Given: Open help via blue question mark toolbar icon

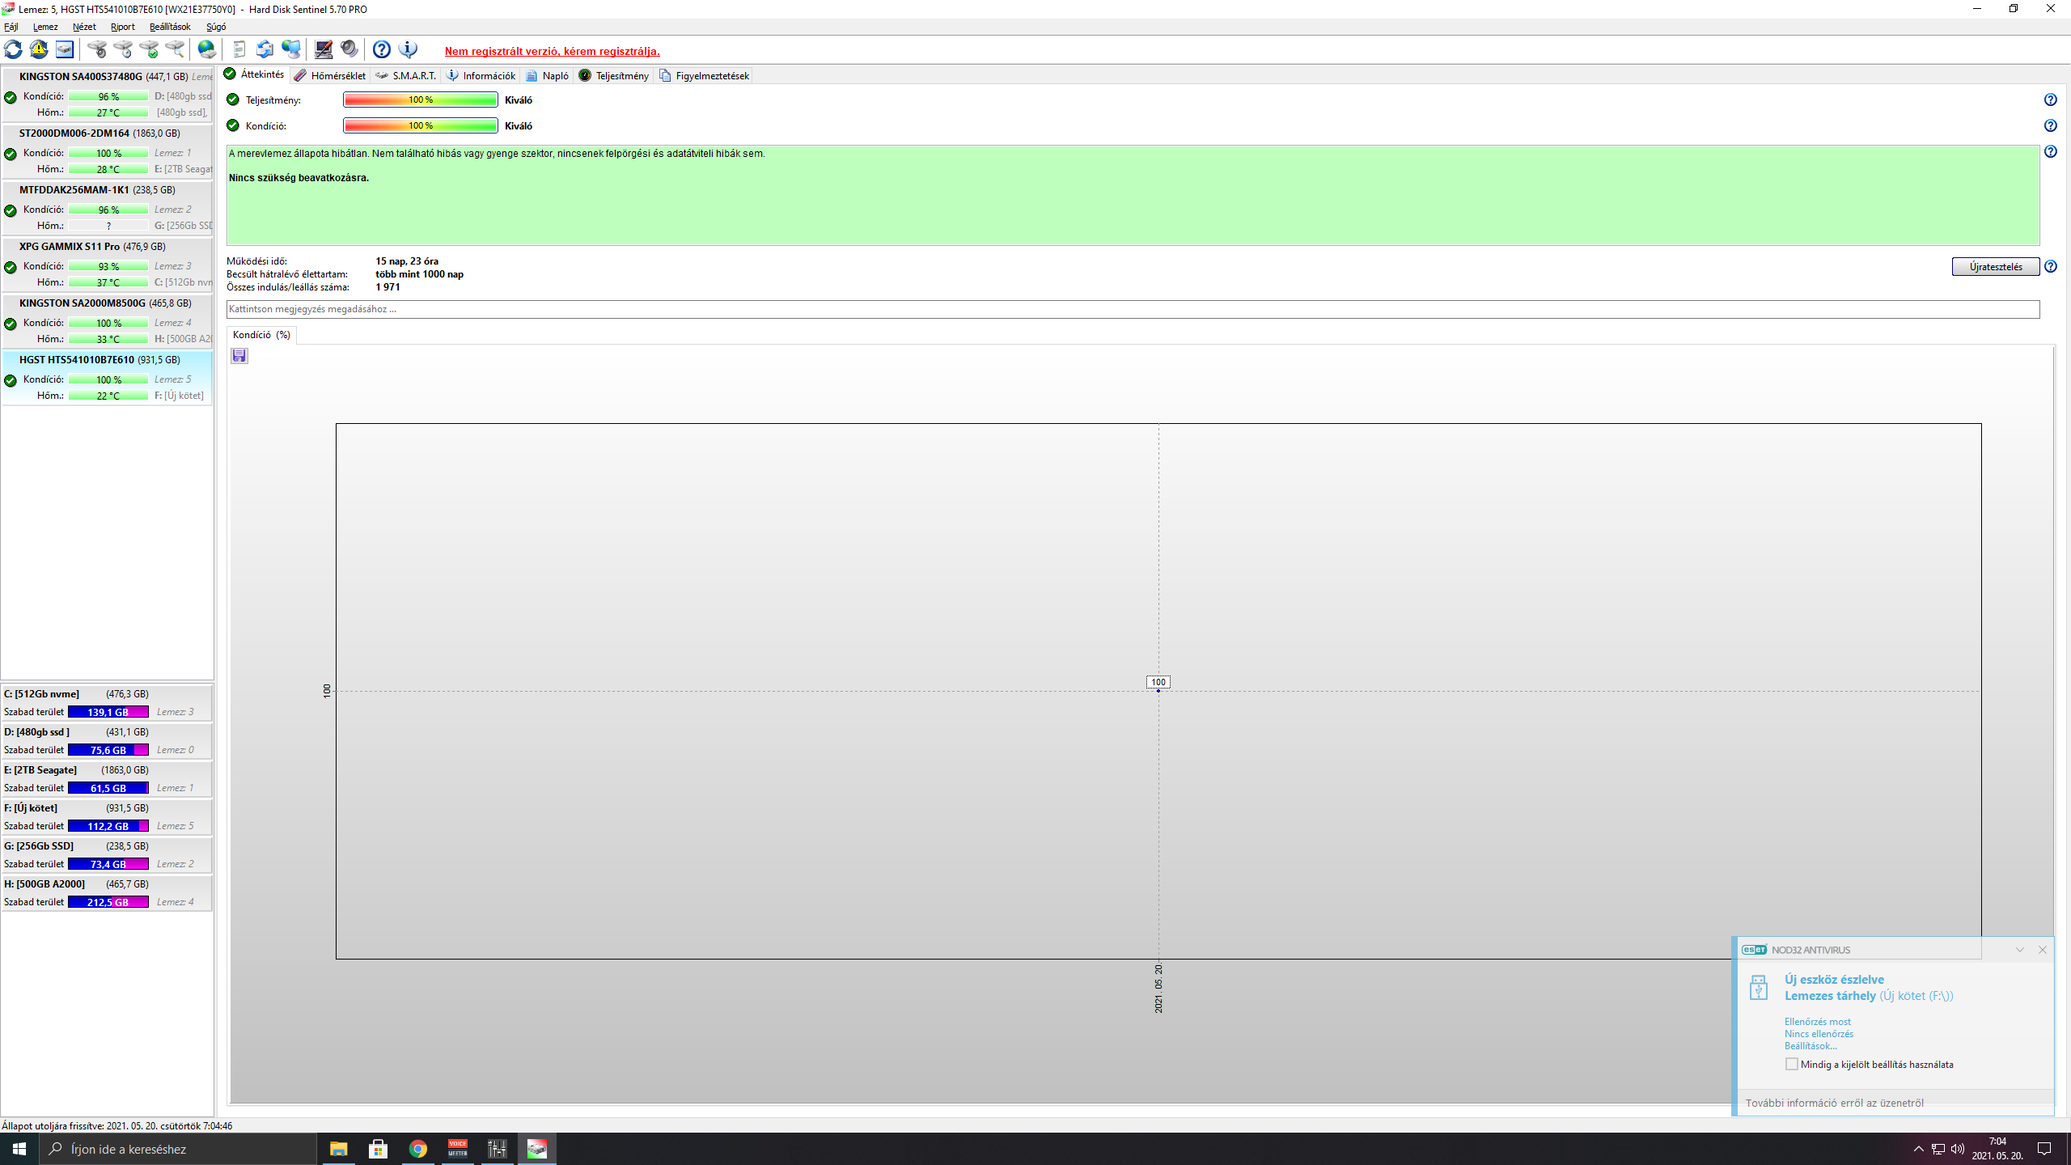Looking at the screenshot, I should (382, 49).
